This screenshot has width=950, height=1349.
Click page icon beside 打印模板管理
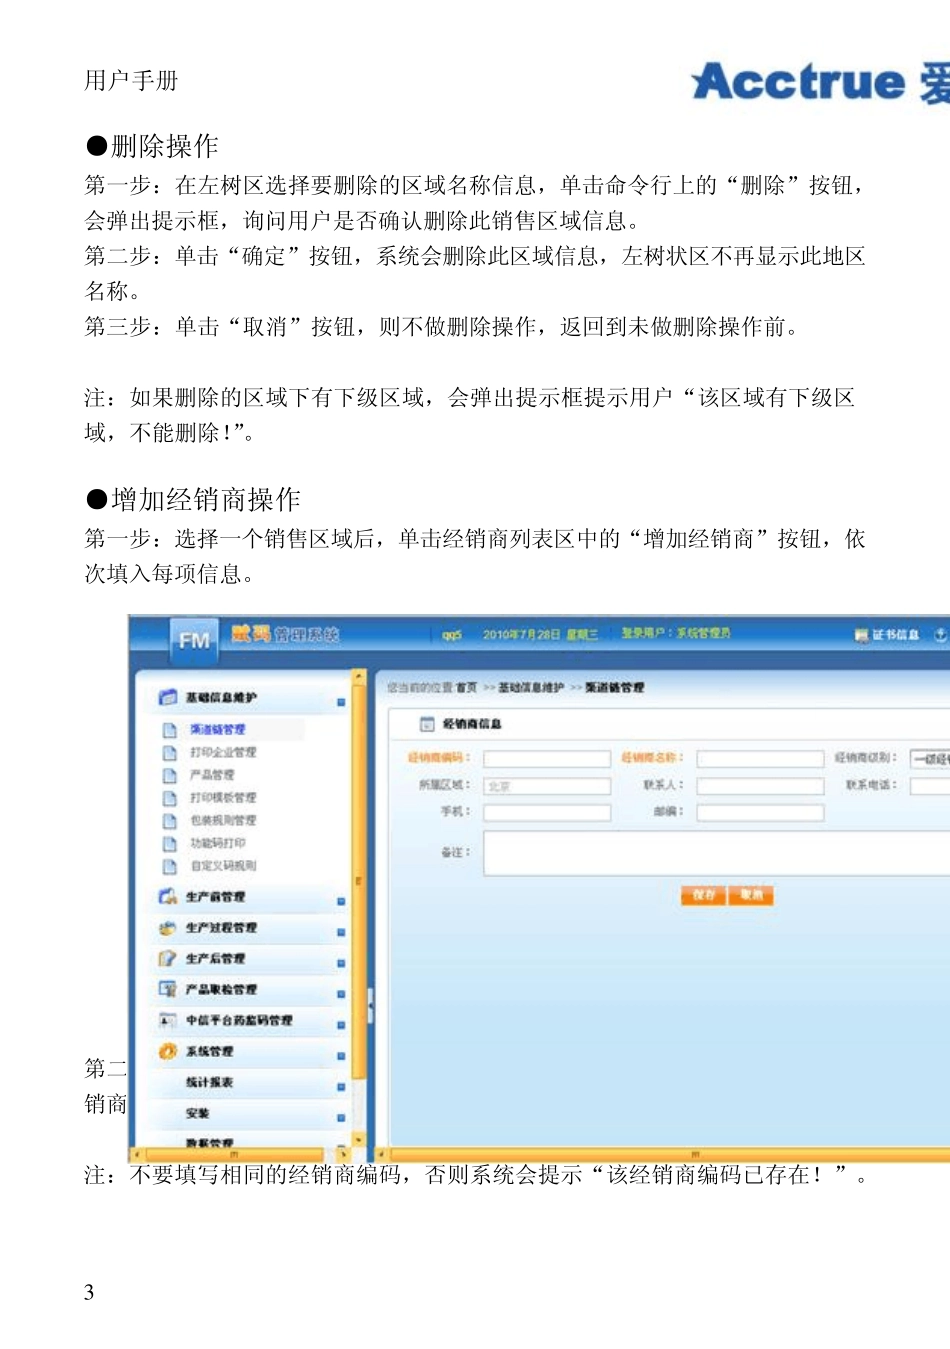tap(170, 798)
